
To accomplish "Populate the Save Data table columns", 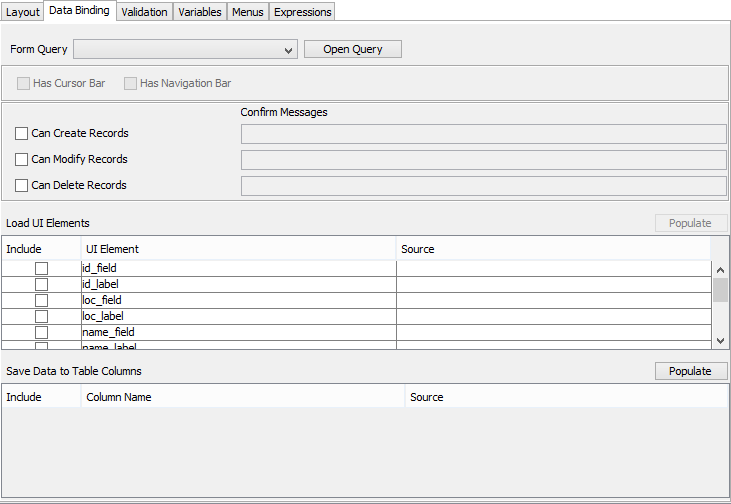I will 690,371.
